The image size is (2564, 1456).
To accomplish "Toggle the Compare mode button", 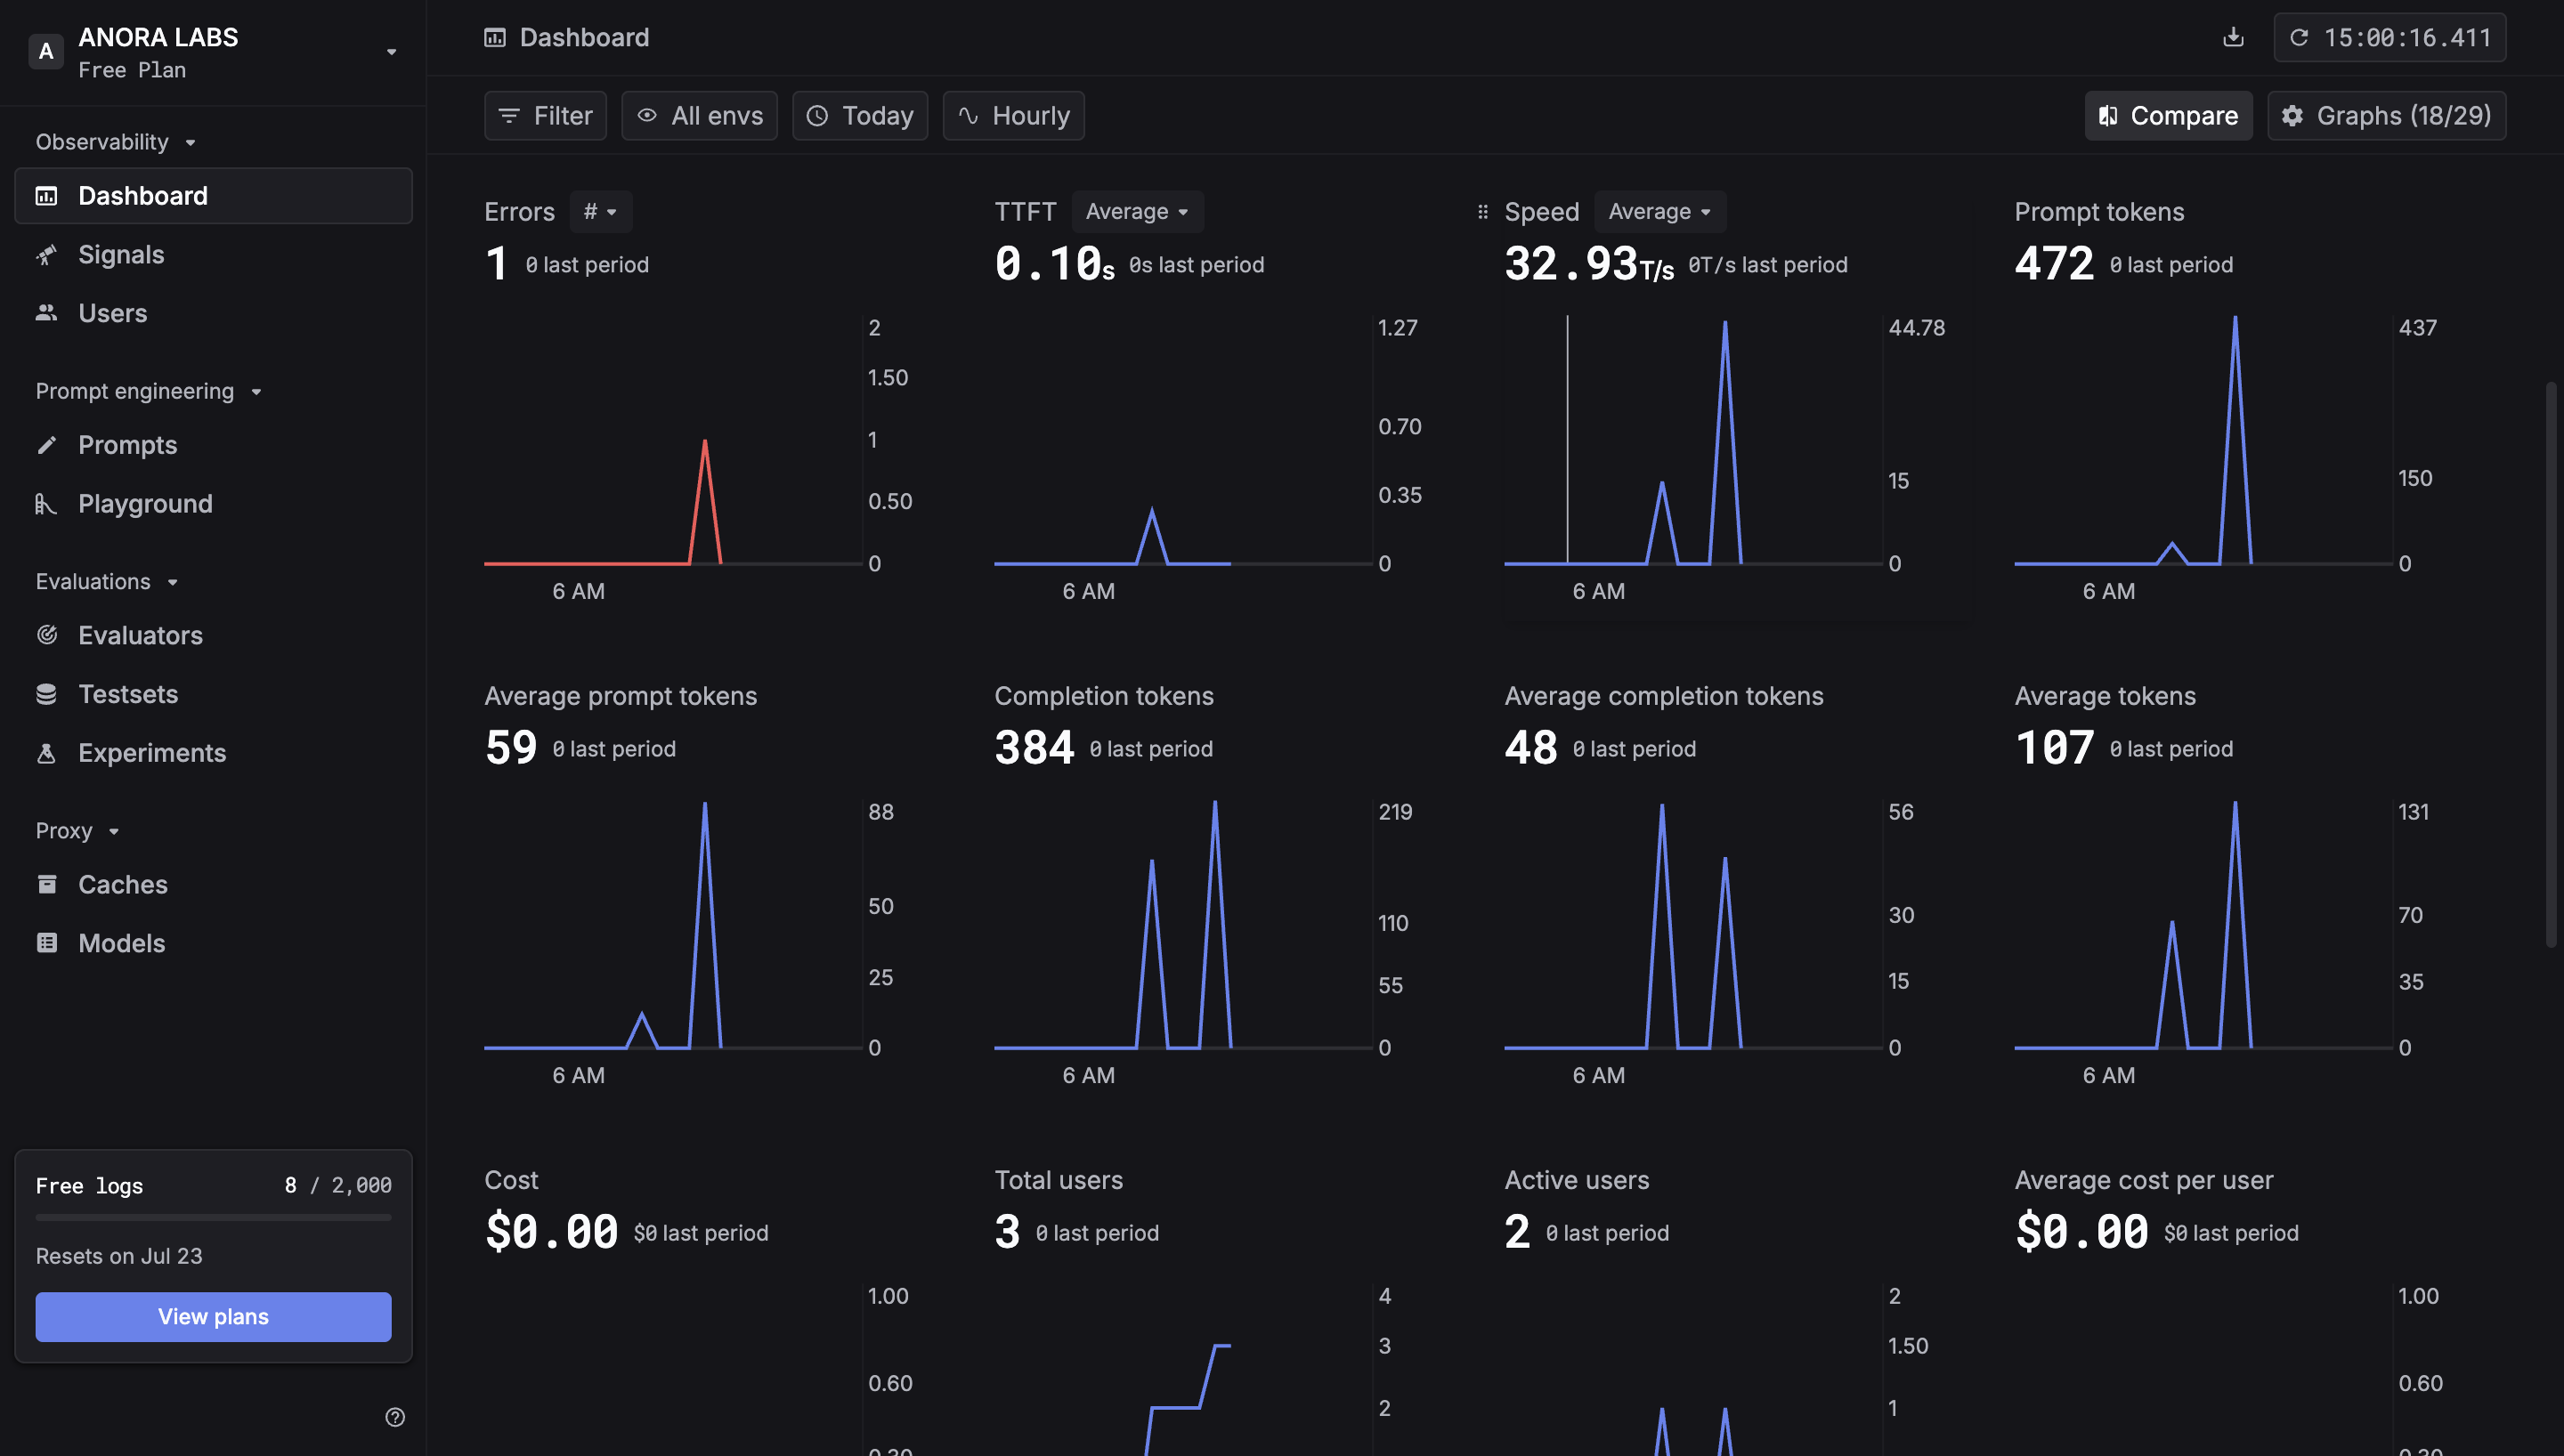I will click(2168, 116).
